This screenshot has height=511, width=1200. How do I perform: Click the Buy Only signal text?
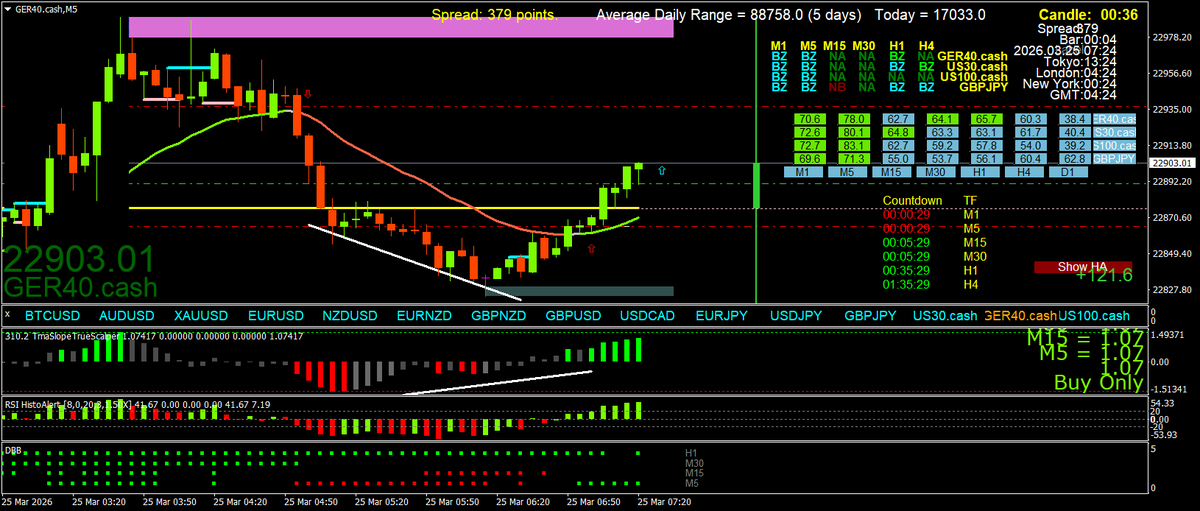(x=1098, y=382)
